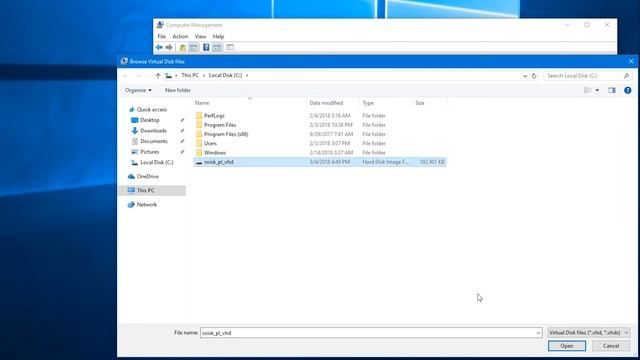
Task: Click This PC in address breadcrumb
Action: pos(190,75)
